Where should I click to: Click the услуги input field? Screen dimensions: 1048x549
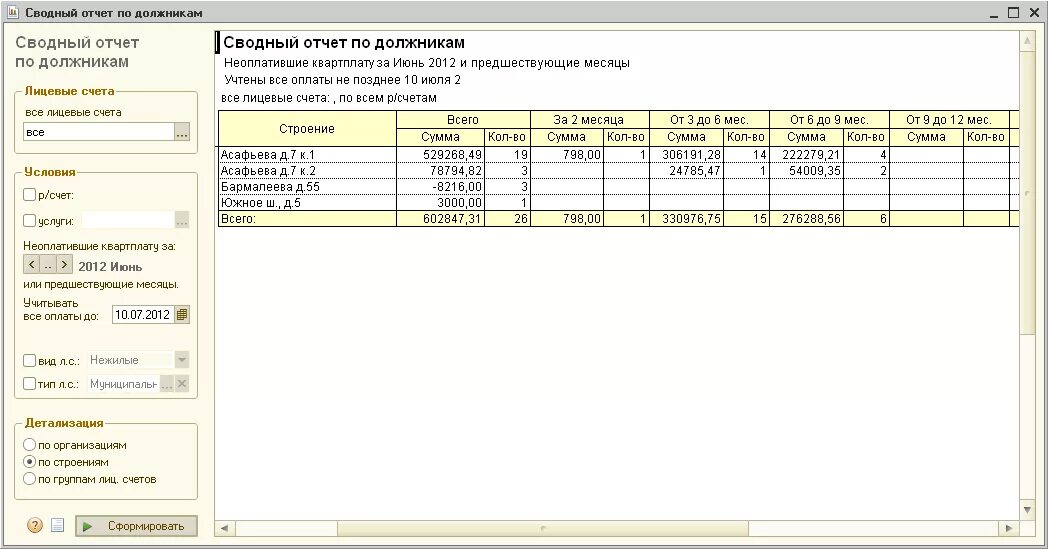click(x=128, y=220)
